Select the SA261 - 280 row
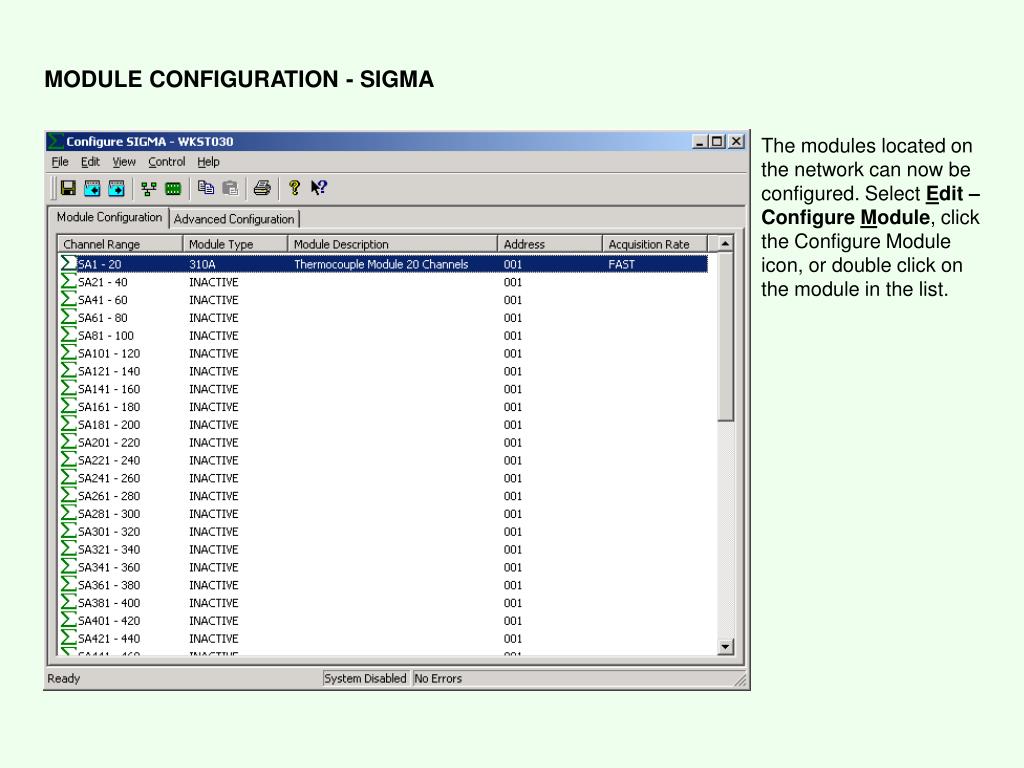Image resolution: width=1024 pixels, height=768 pixels. click(x=383, y=496)
